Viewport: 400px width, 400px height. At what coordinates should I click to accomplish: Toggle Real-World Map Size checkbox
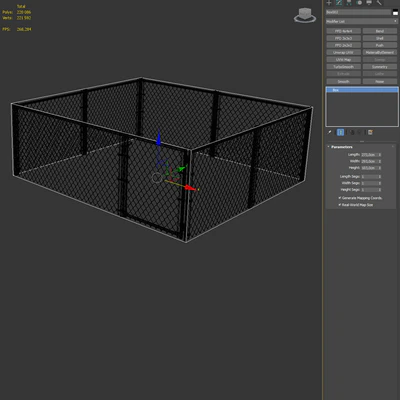(x=340, y=205)
